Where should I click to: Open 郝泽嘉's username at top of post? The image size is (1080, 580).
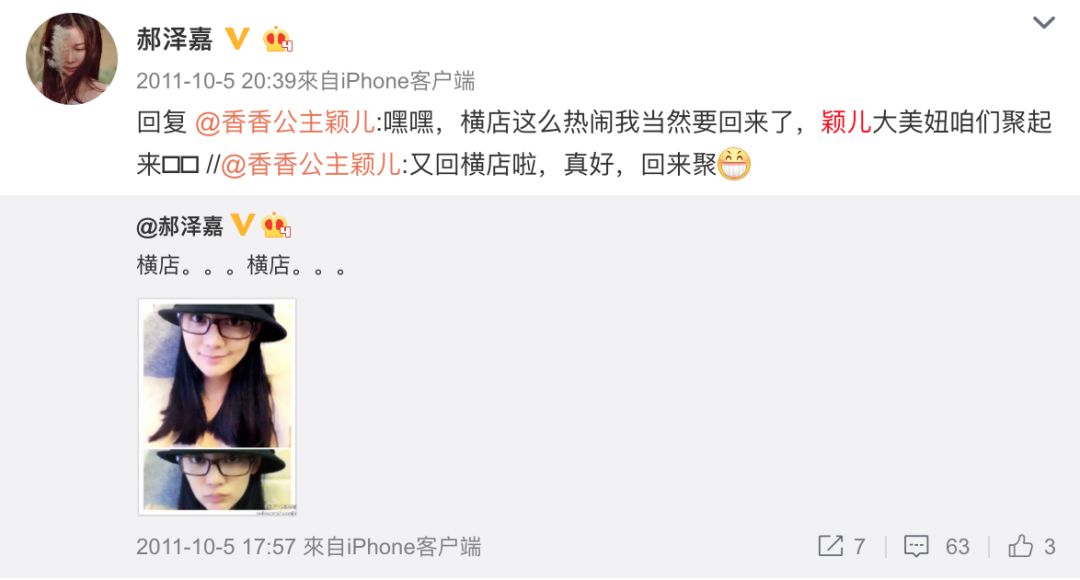[x=174, y=39]
